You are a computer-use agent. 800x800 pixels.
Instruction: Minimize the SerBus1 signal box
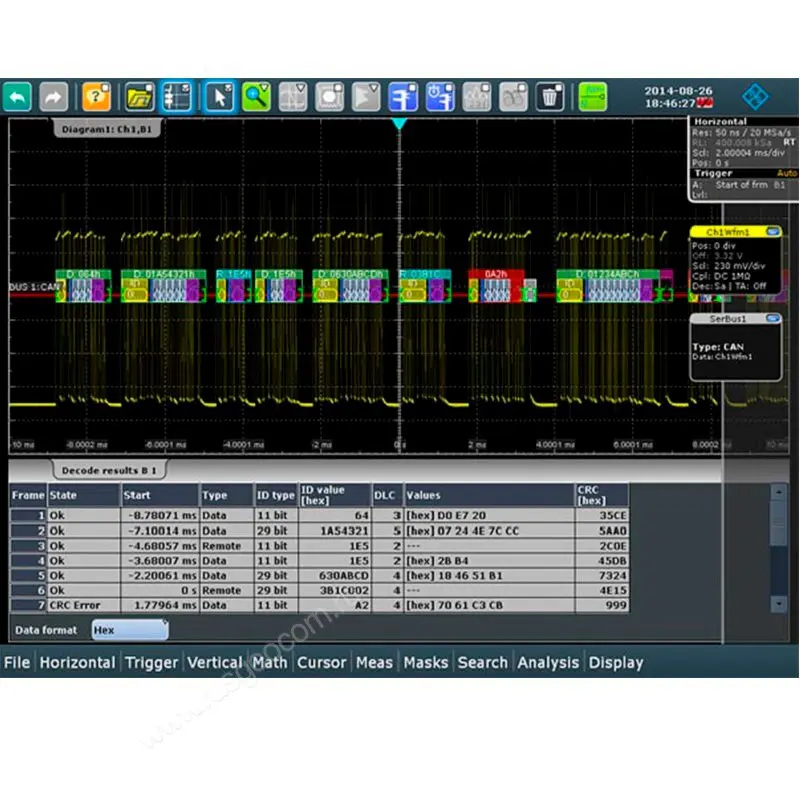point(771,319)
